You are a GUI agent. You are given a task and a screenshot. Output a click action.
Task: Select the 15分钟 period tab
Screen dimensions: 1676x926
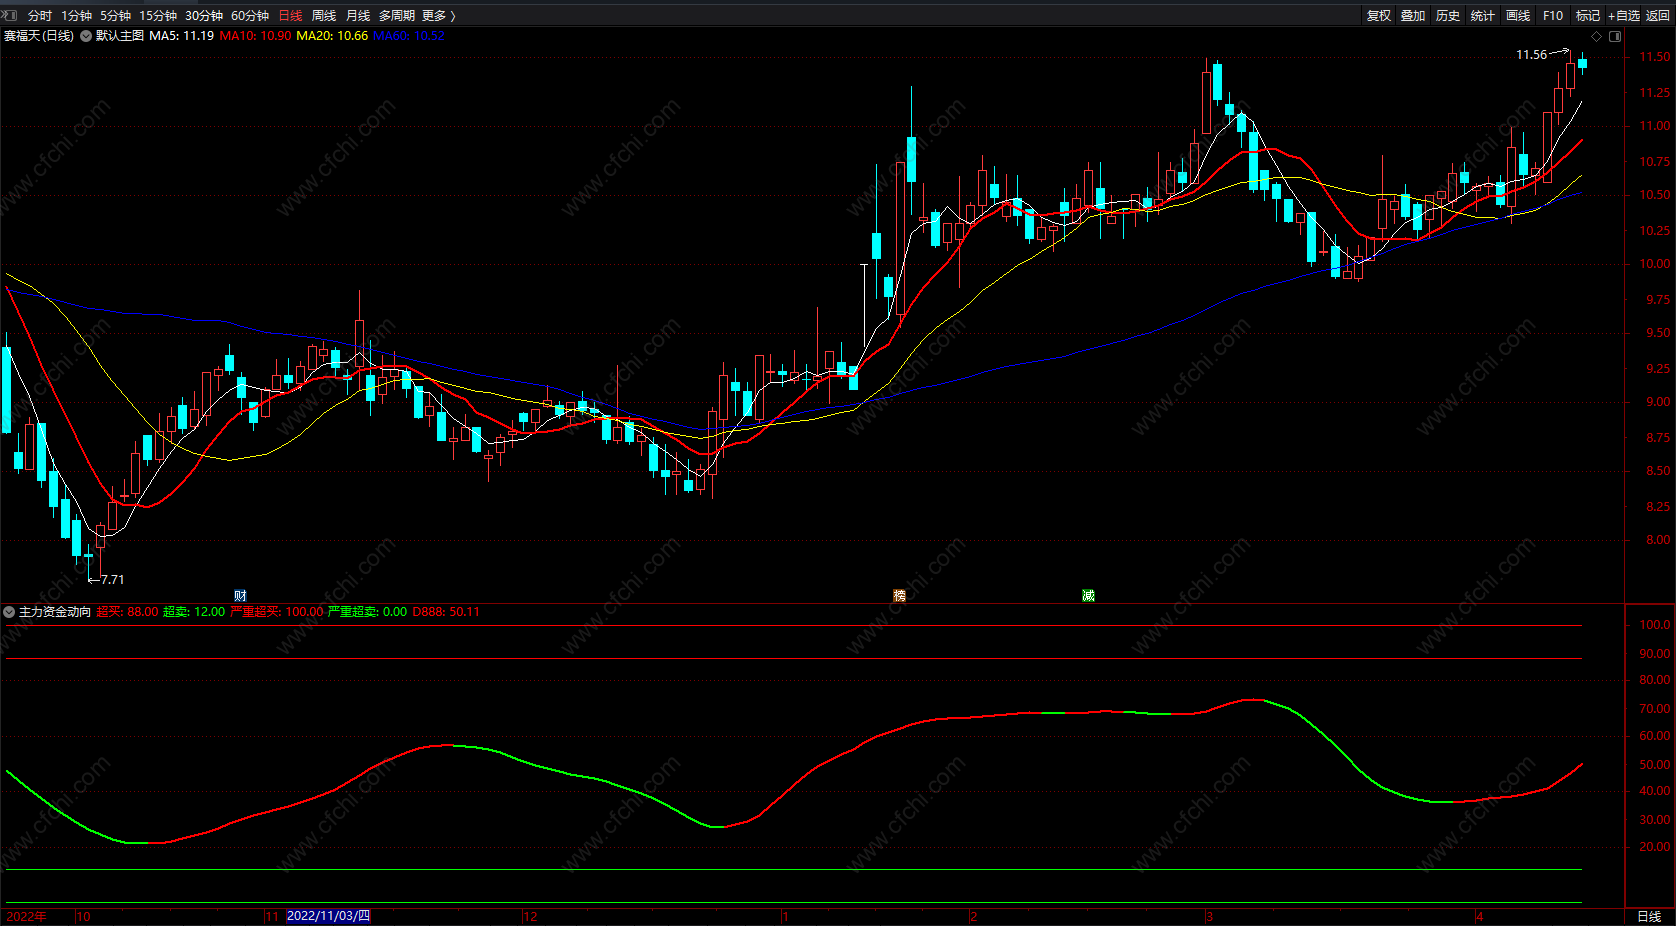pos(158,16)
